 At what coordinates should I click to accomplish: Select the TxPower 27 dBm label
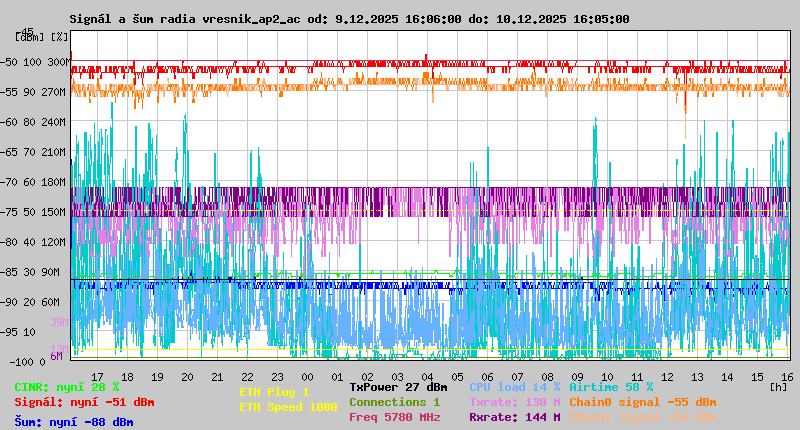tap(398, 387)
